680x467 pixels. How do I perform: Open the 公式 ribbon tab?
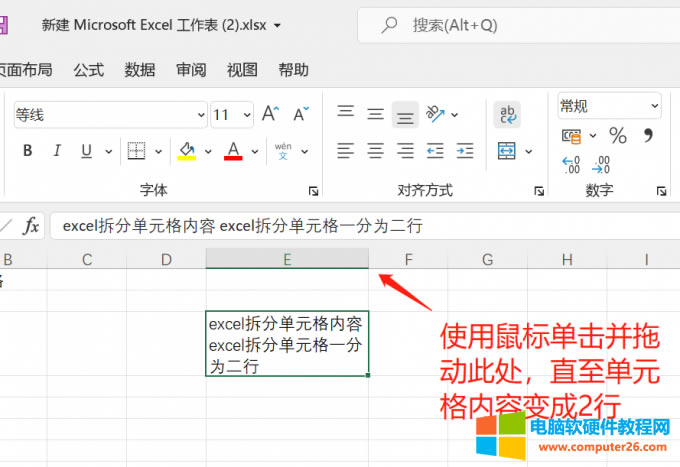[x=88, y=69]
